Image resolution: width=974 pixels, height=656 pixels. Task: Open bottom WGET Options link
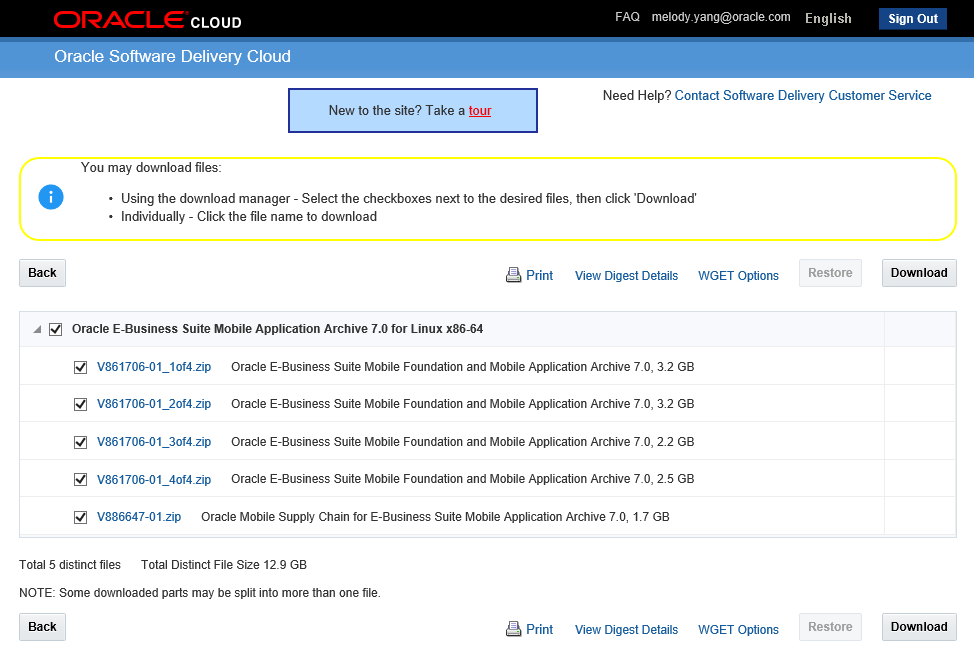point(738,630)
